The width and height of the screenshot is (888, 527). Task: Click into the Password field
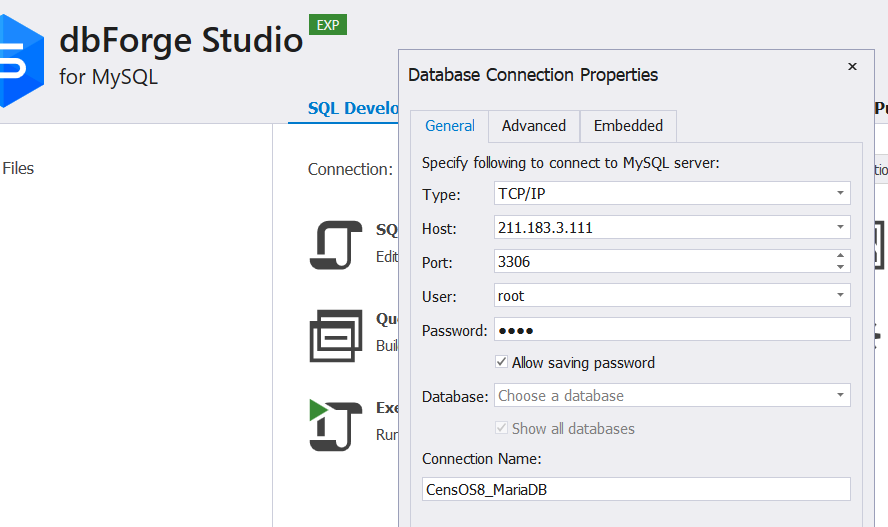click(672, 329)
